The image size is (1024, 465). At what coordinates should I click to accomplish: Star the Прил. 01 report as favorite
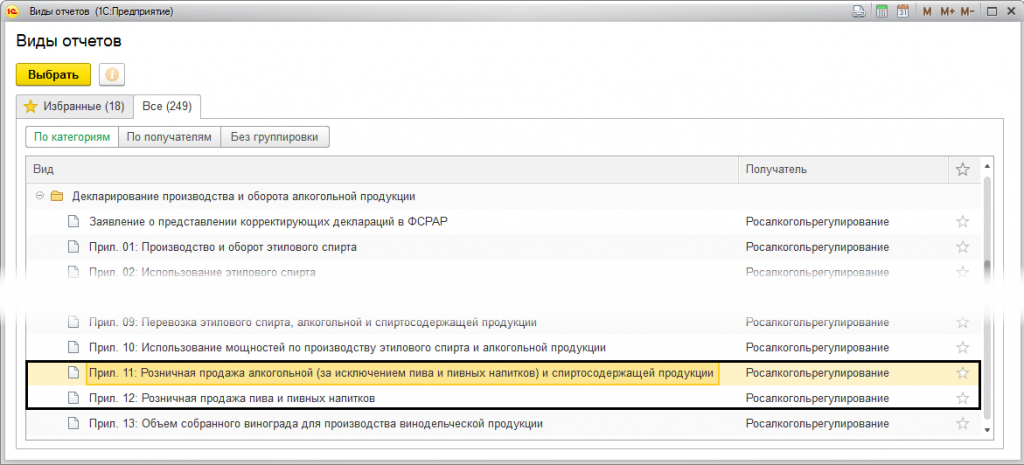[x=963, y=247]
